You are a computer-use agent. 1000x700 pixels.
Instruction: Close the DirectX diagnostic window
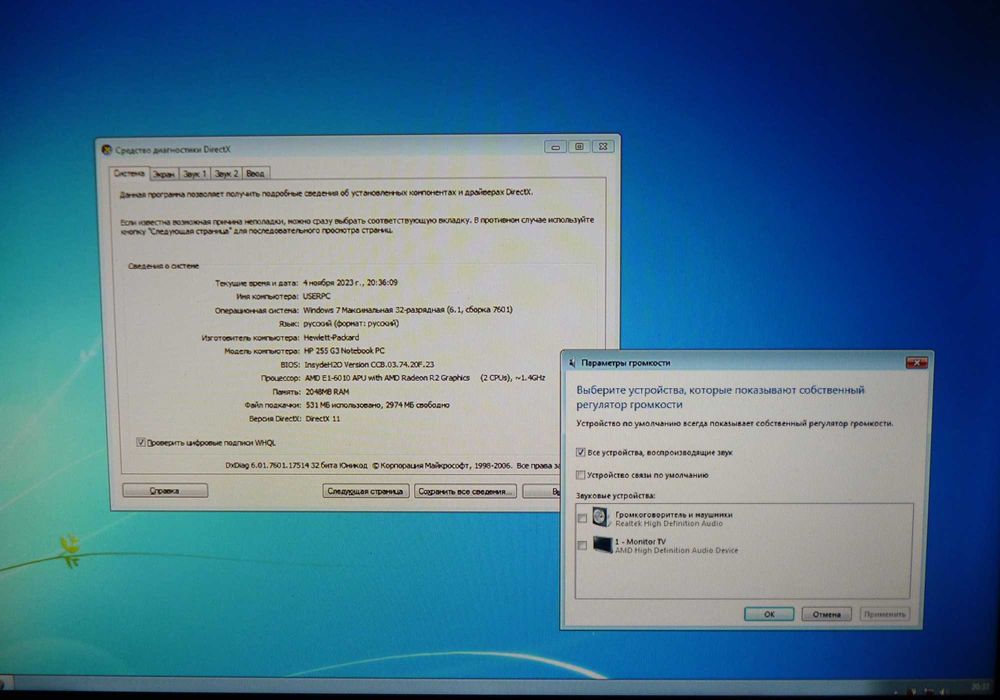(x=603, y=147)
